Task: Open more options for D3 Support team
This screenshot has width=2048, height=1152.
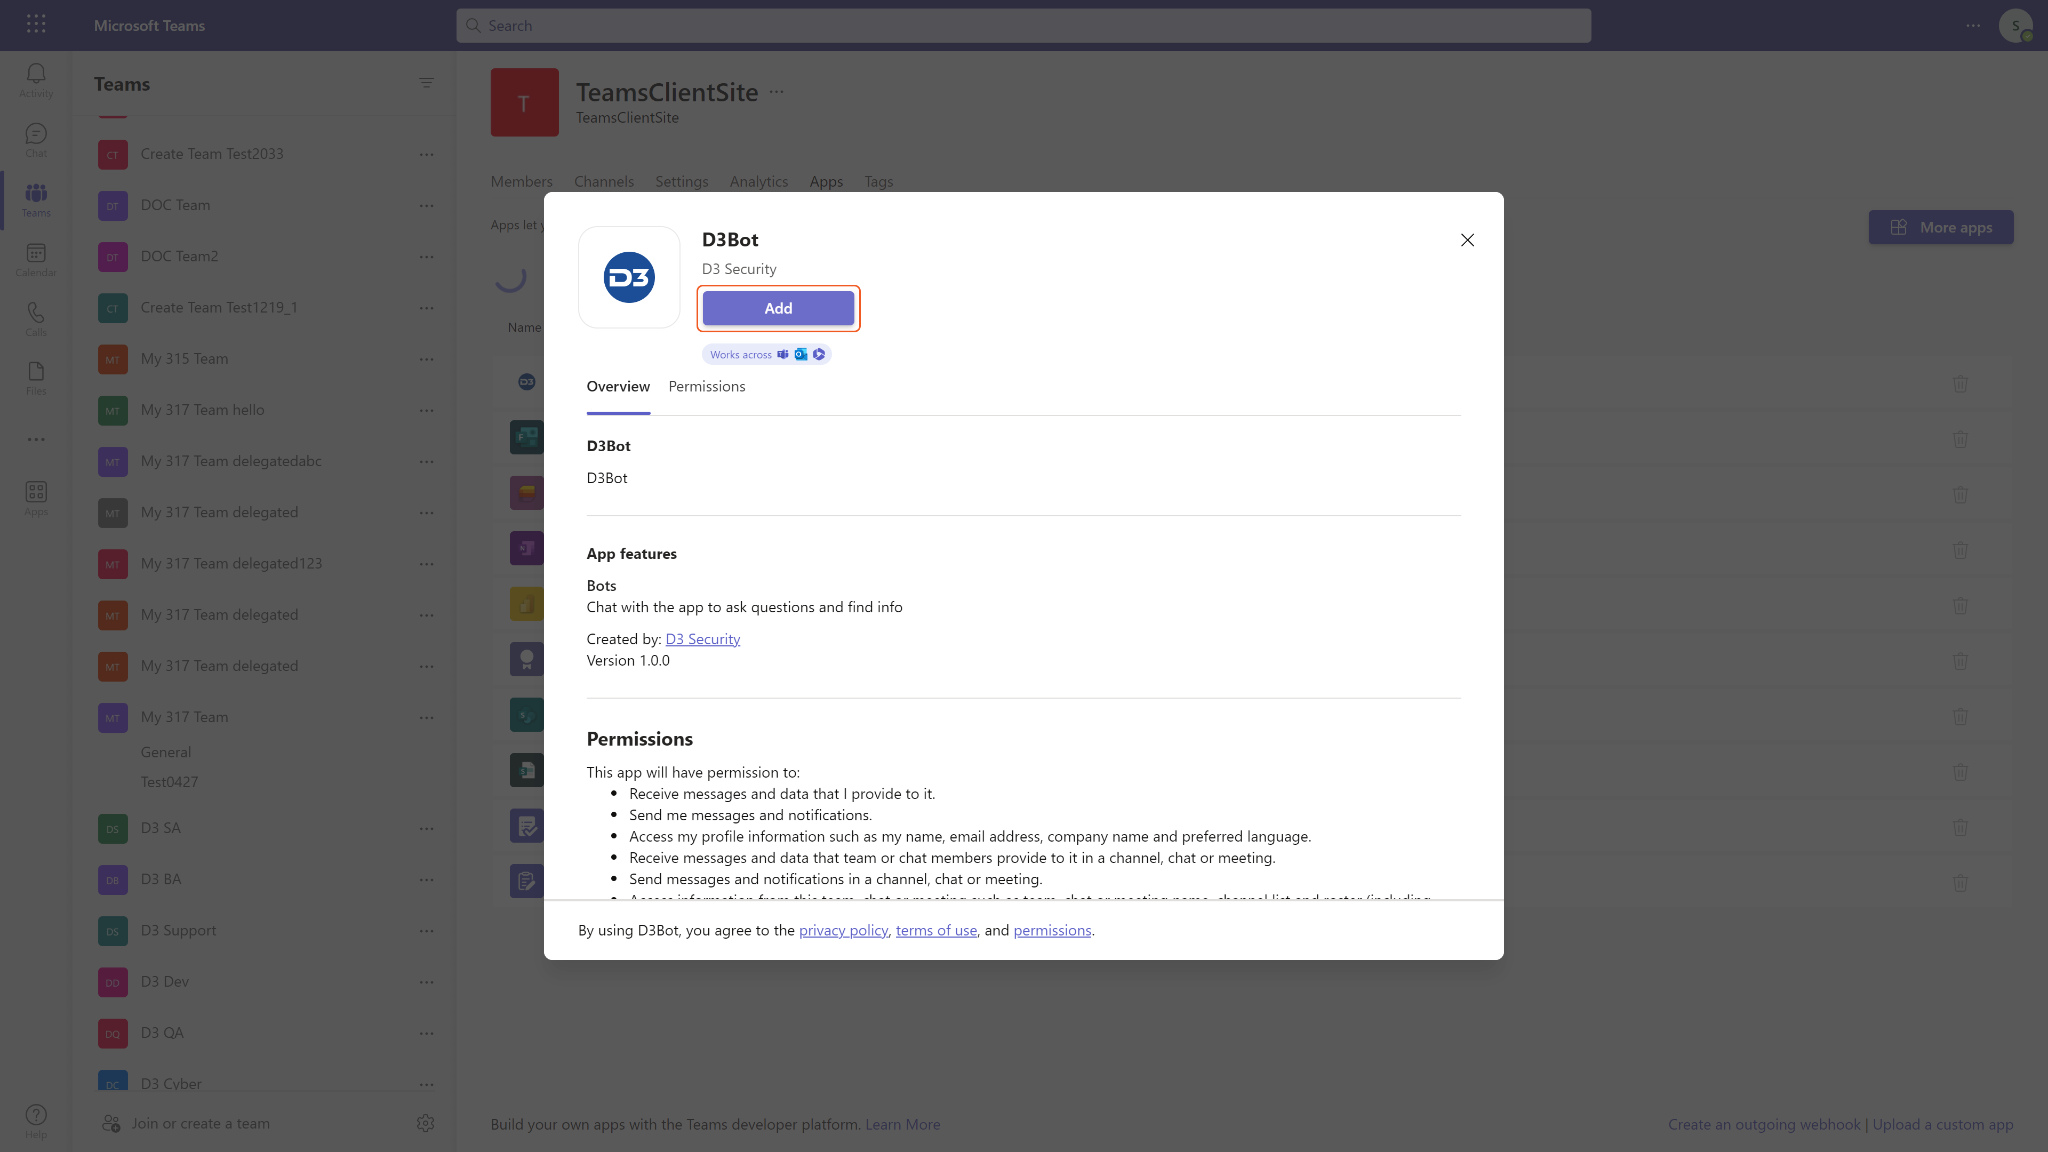Action: [427, 930]
